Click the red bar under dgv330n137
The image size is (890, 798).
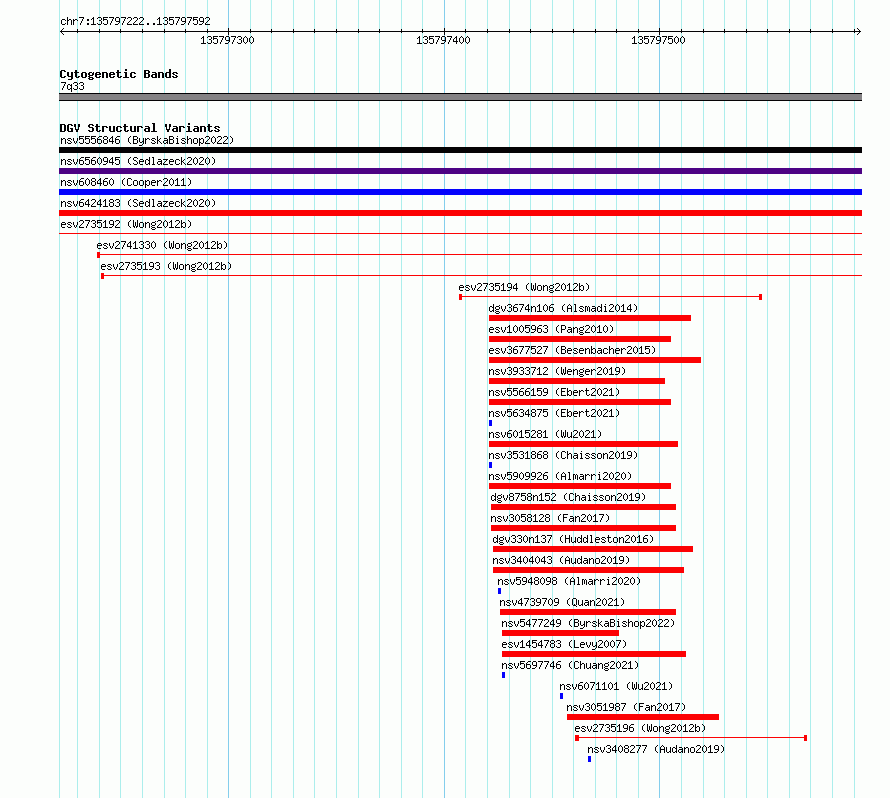tap(593, 549)
